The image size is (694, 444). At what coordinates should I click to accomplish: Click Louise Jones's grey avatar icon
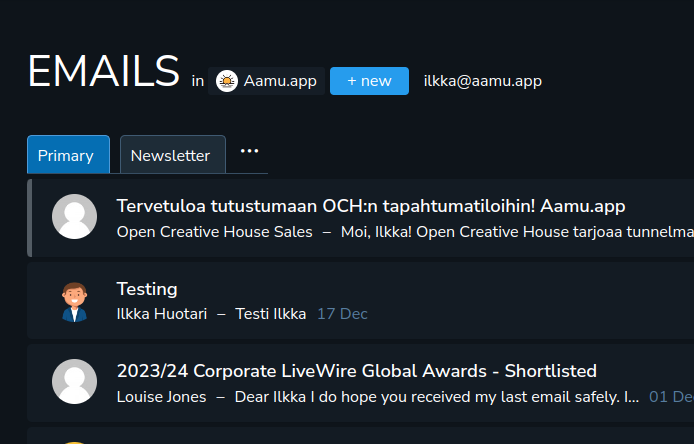tap(74, 381)
